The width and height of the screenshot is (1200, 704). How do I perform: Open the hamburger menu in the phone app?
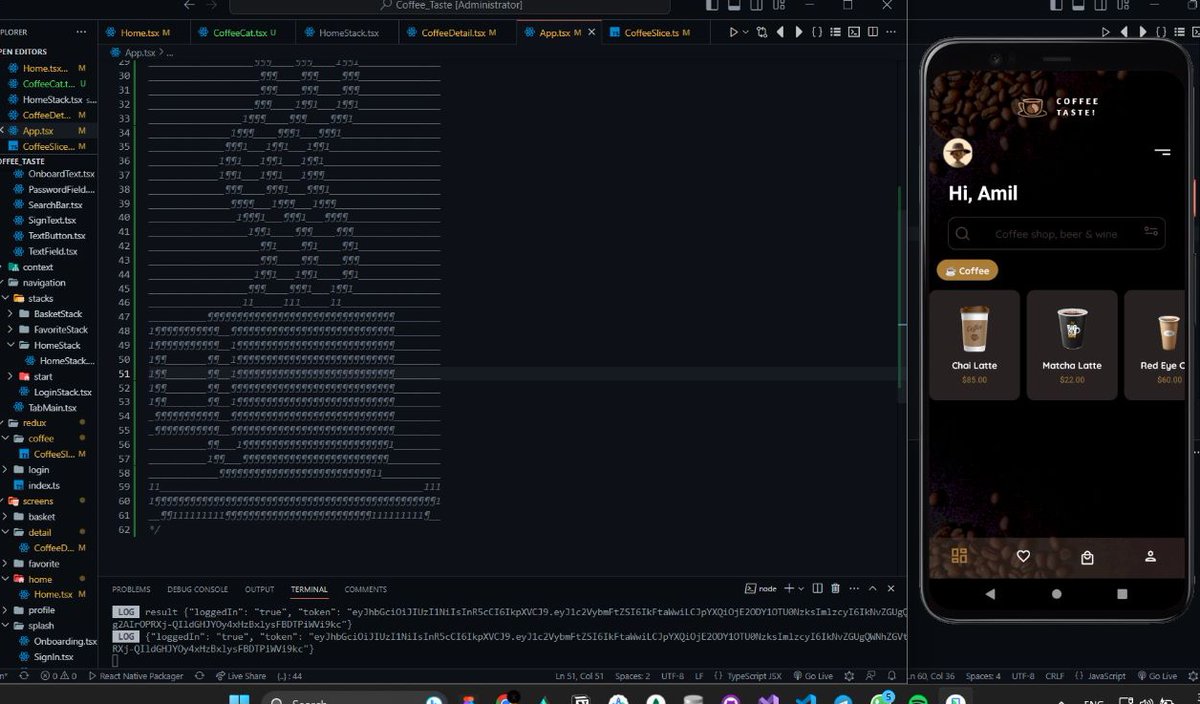pyautogui.click(x=1162, y=152)
